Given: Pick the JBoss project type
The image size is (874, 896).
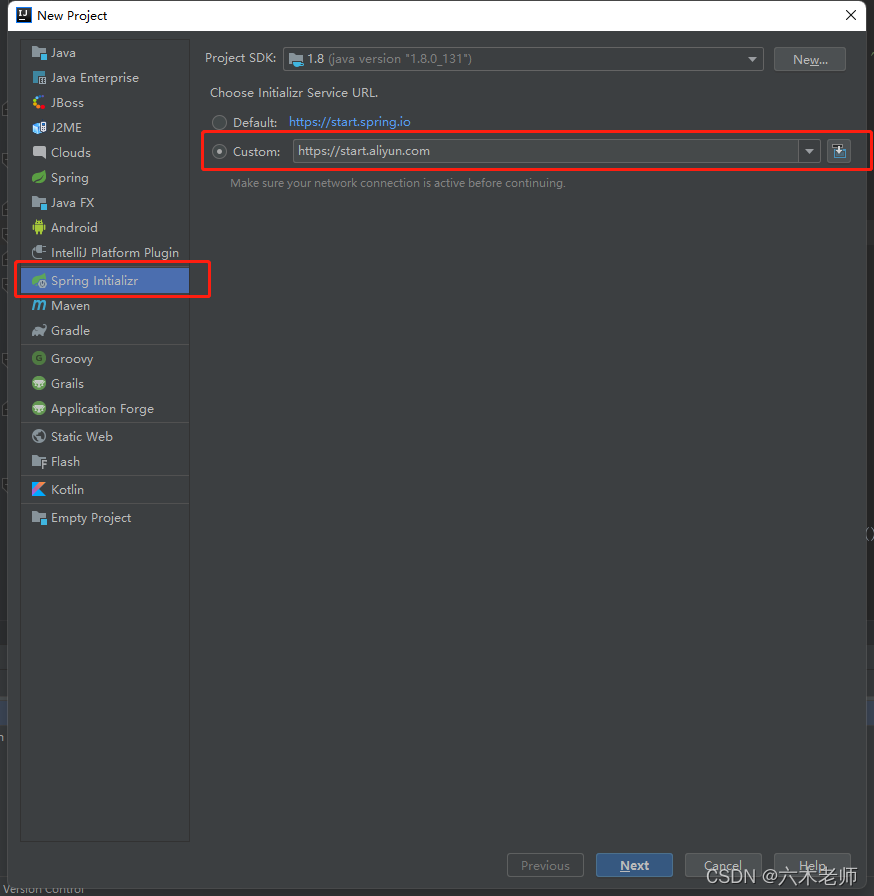Looking at the screenshot, I should click(105, 103).
